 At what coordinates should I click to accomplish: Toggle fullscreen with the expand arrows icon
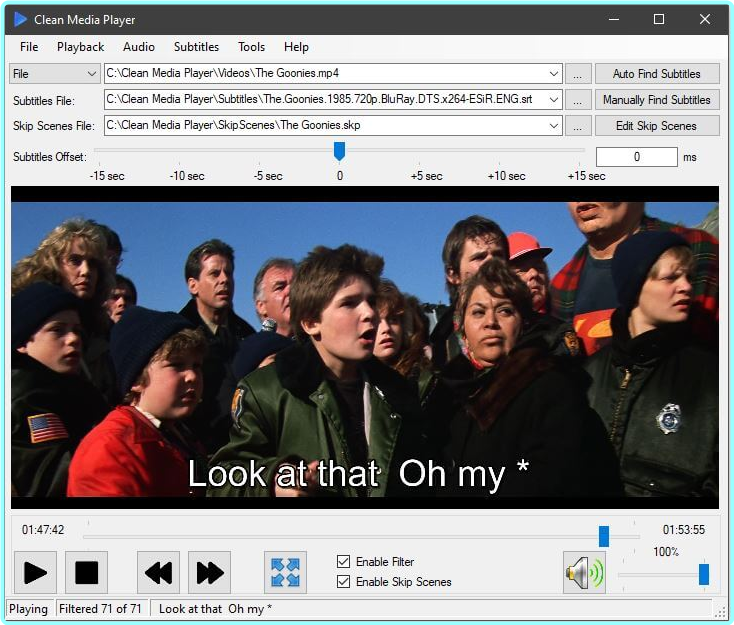pyautogui.click(x=285, y=572)
